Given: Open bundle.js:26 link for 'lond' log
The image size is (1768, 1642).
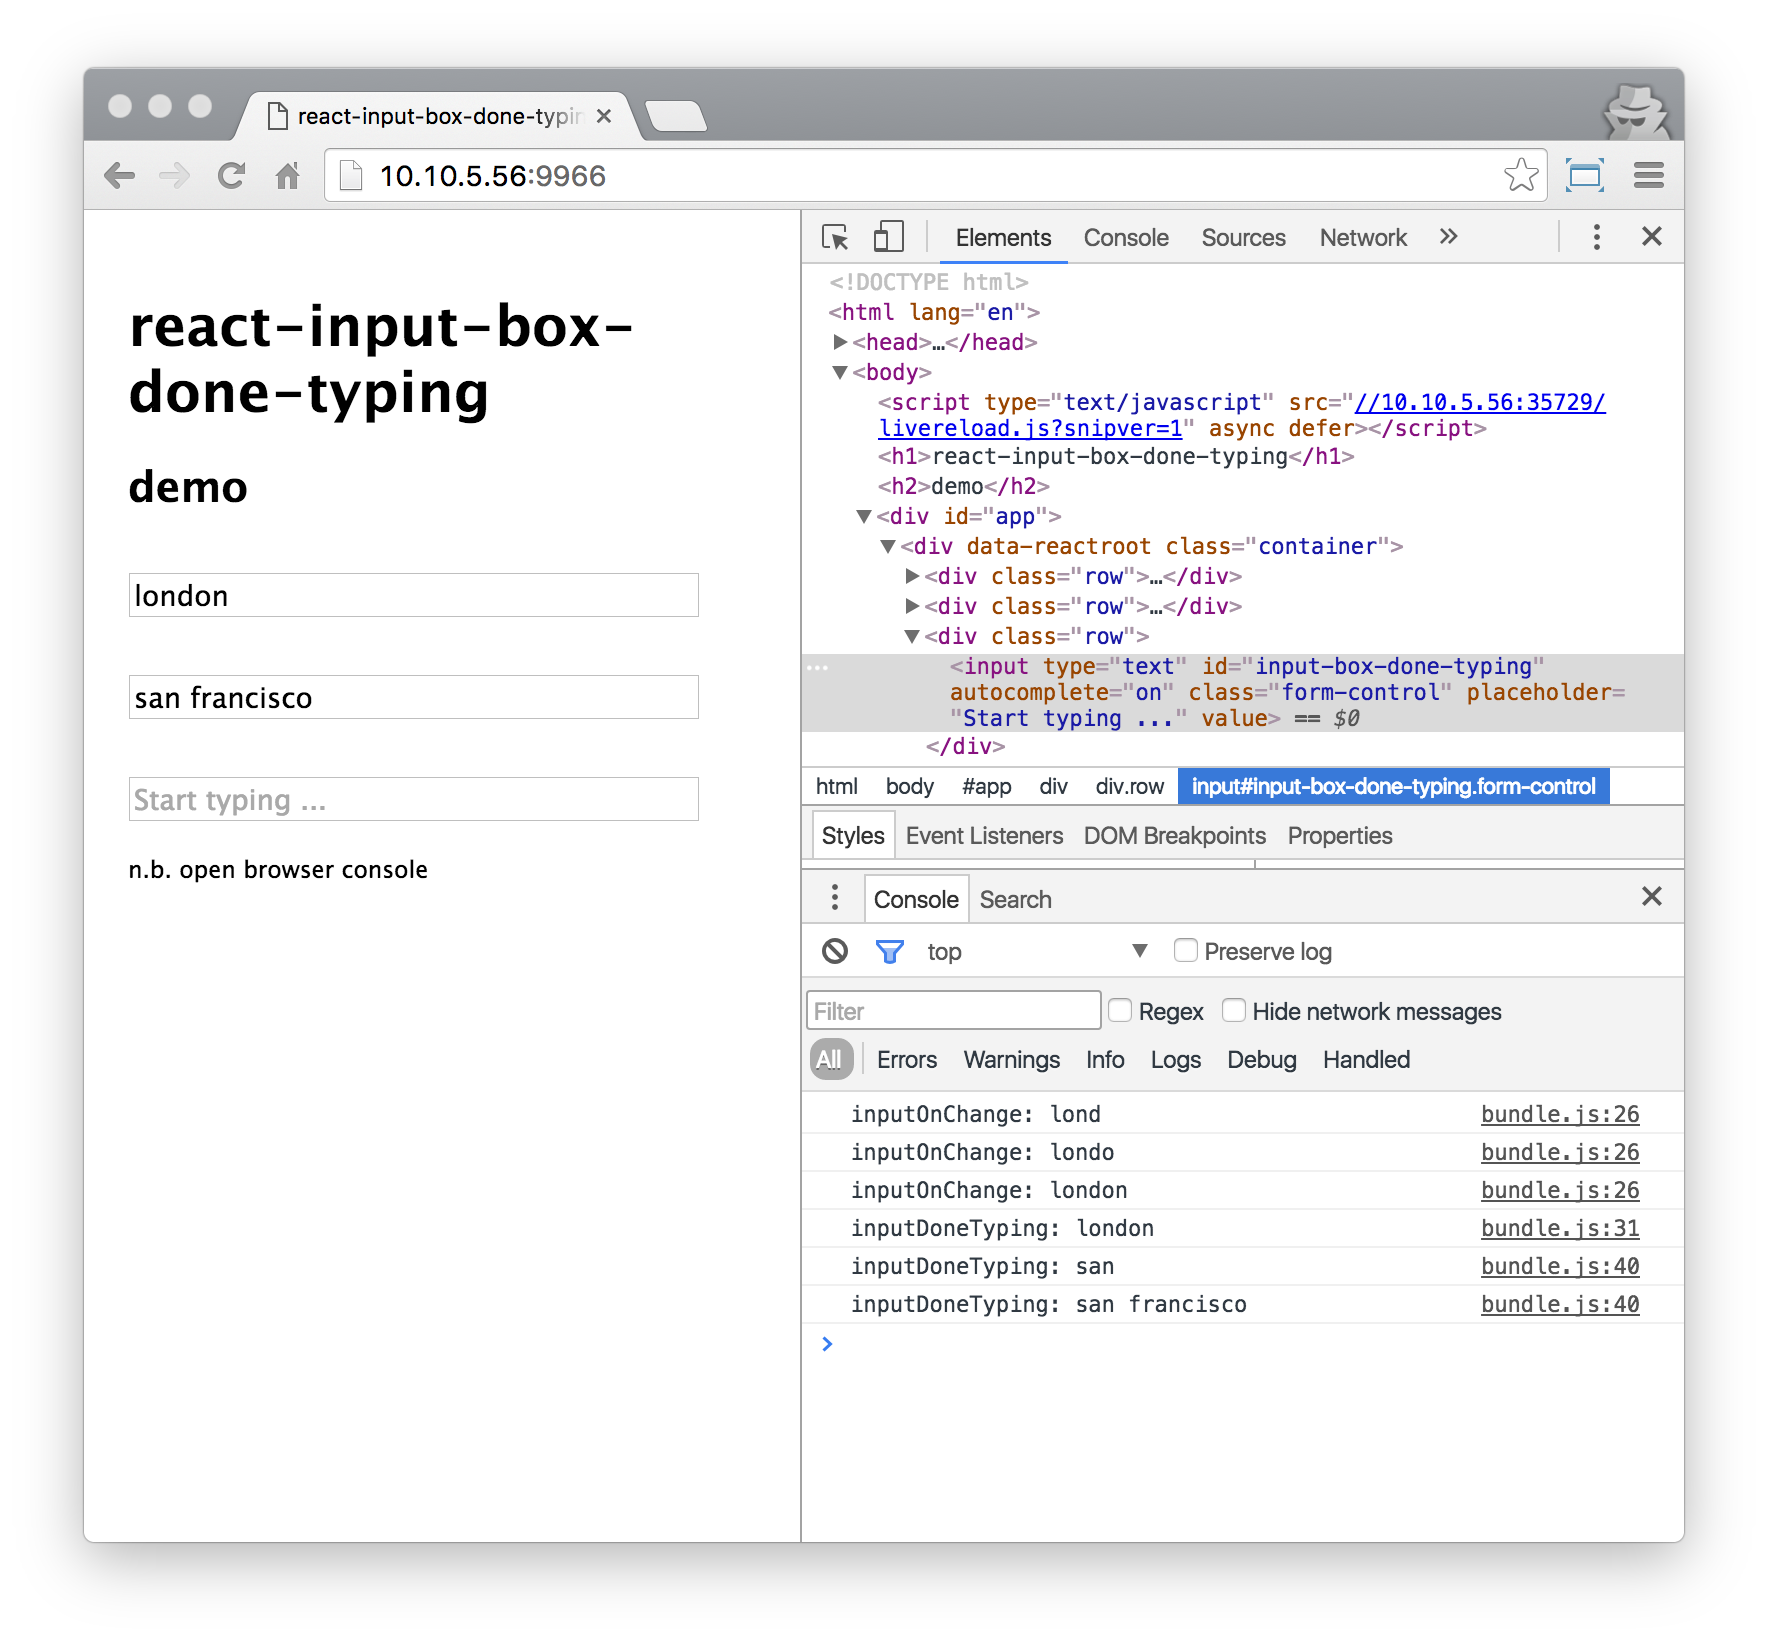Looking at the screenshot, I should 1560,1114.
